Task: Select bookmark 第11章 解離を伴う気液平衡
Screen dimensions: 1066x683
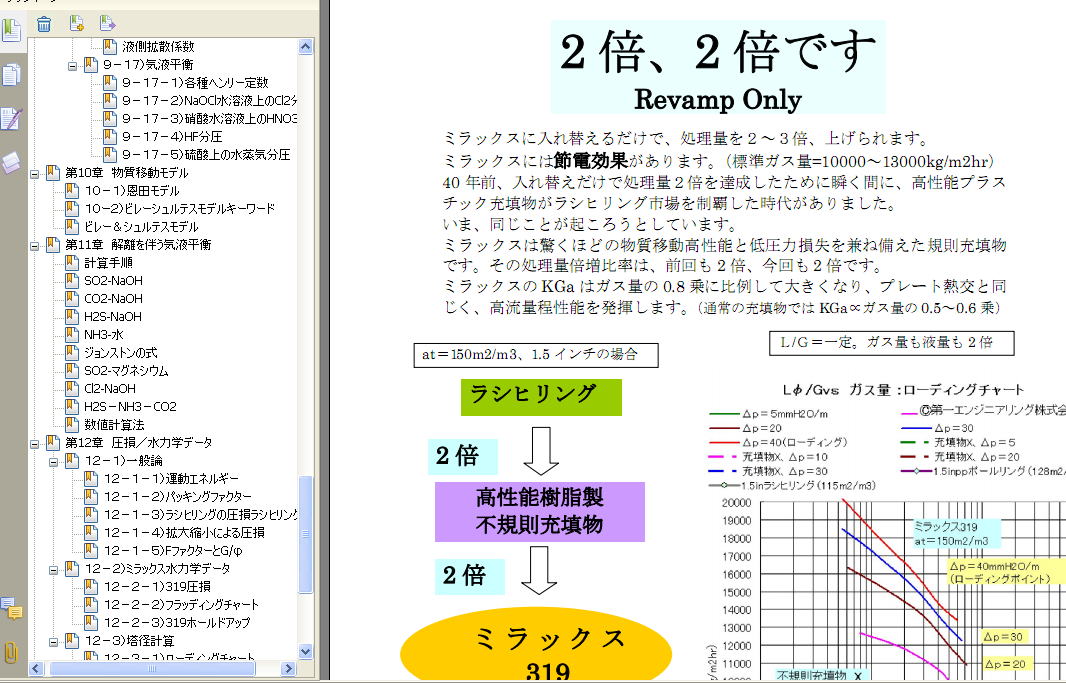Action: point(138,244)
